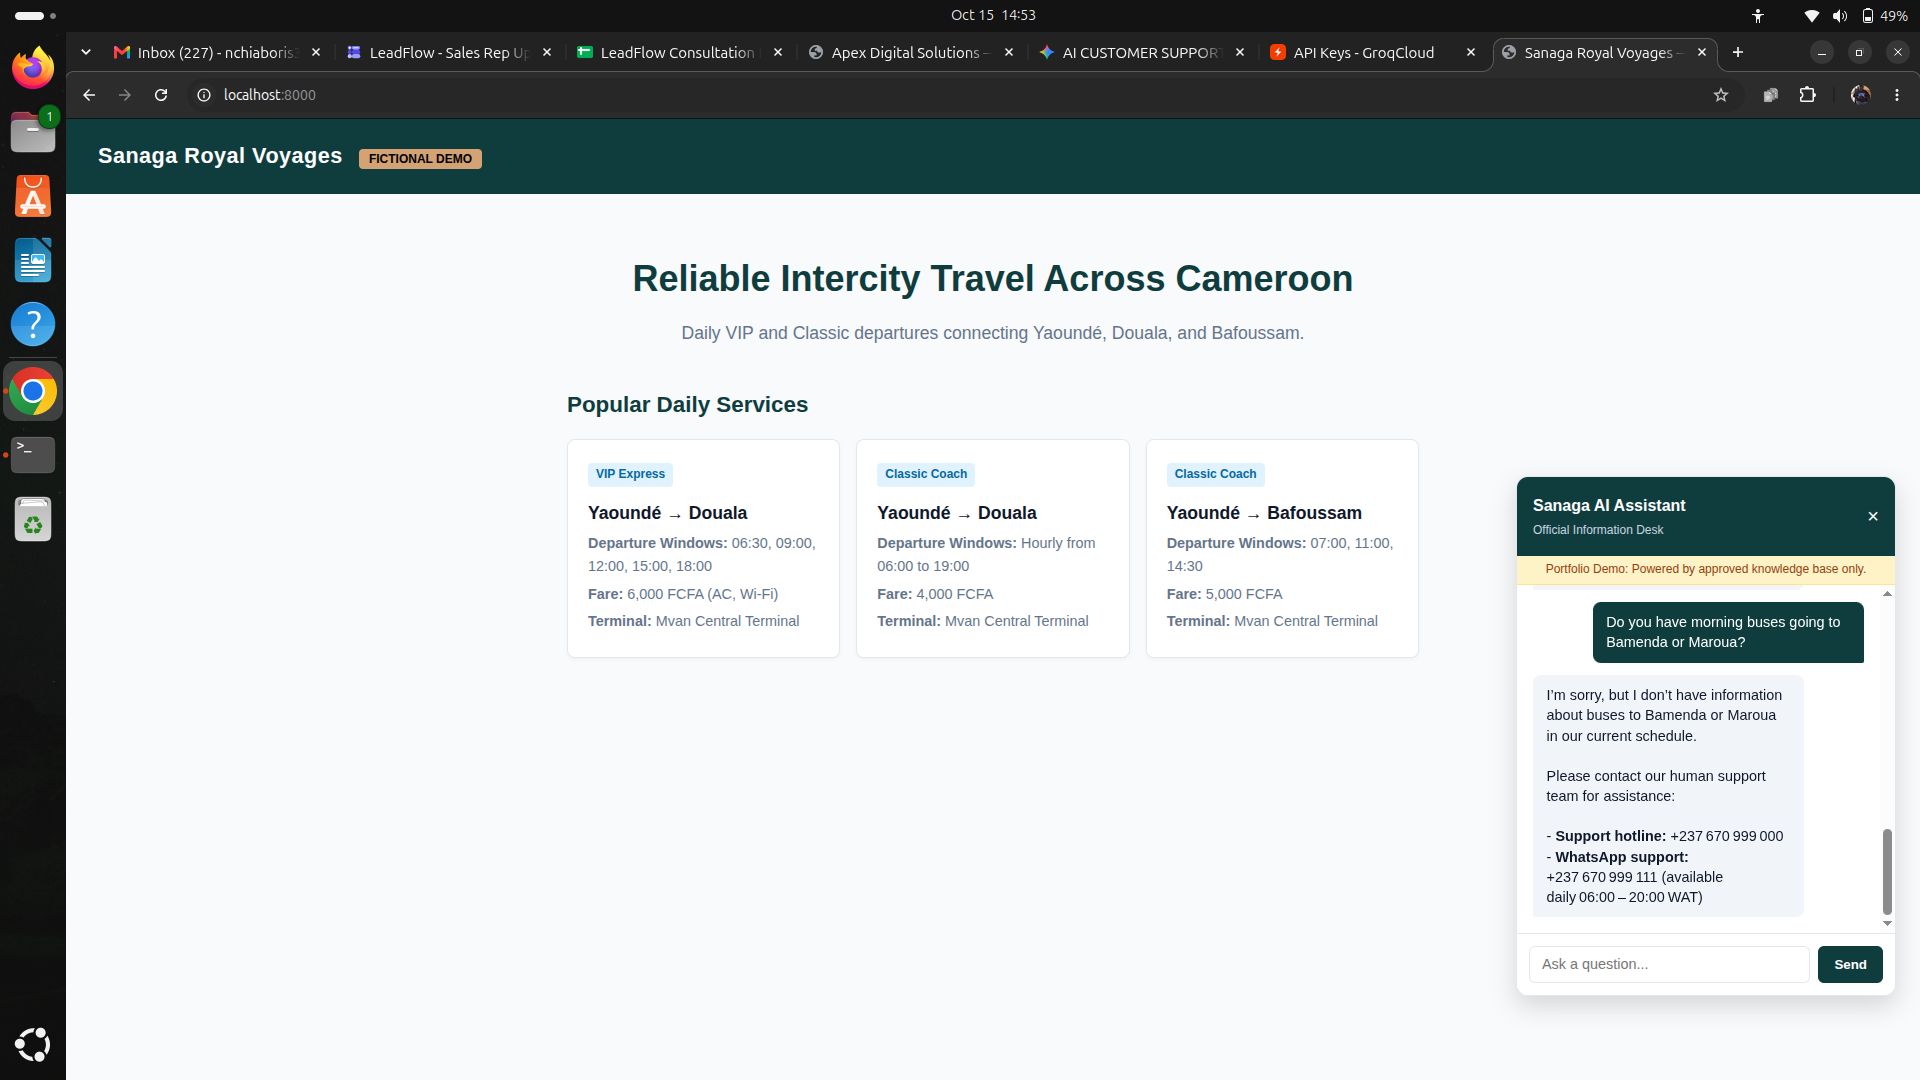Open the Chrome profile avatar
Screen dimensions: 1920x1080
1860,95
